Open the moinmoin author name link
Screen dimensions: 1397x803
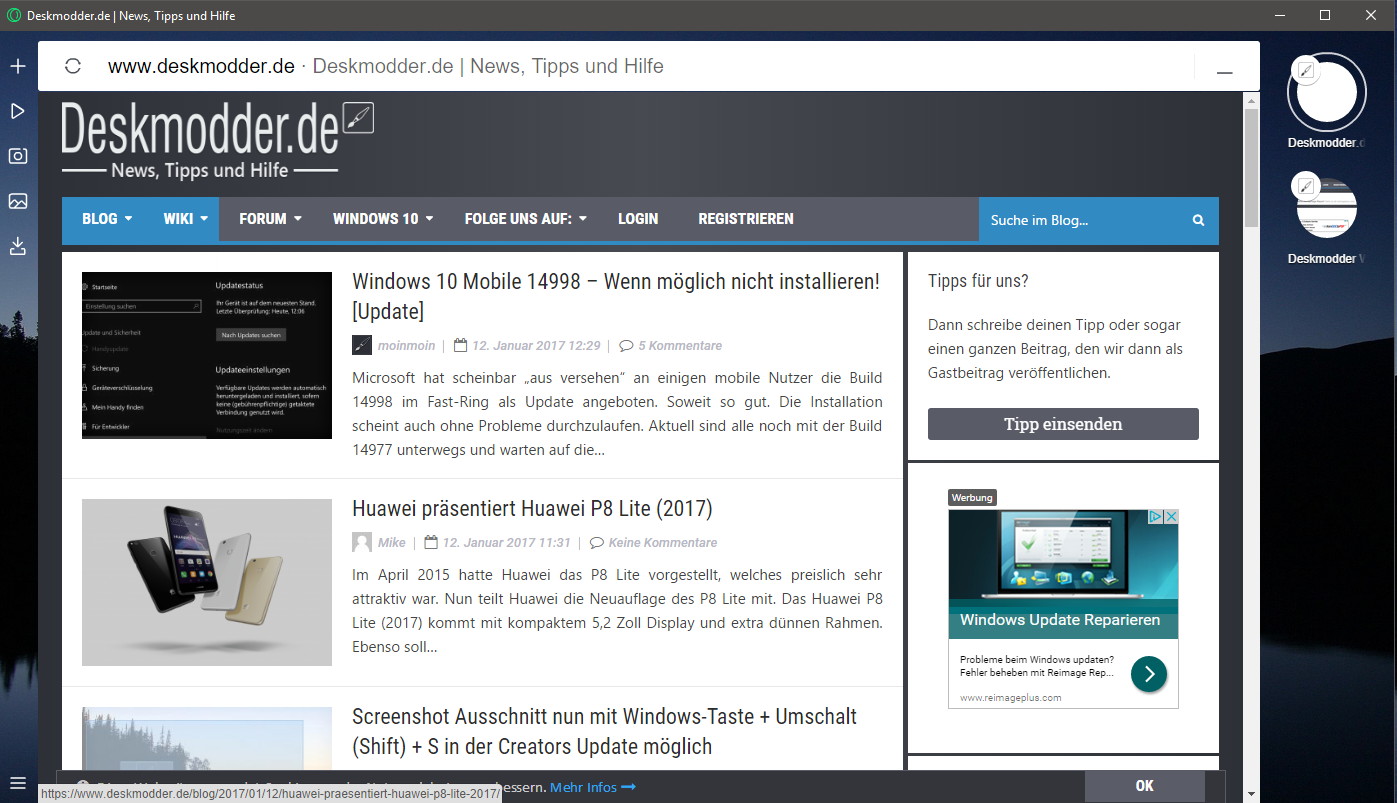pyautogui.click(x=406, y=346)
